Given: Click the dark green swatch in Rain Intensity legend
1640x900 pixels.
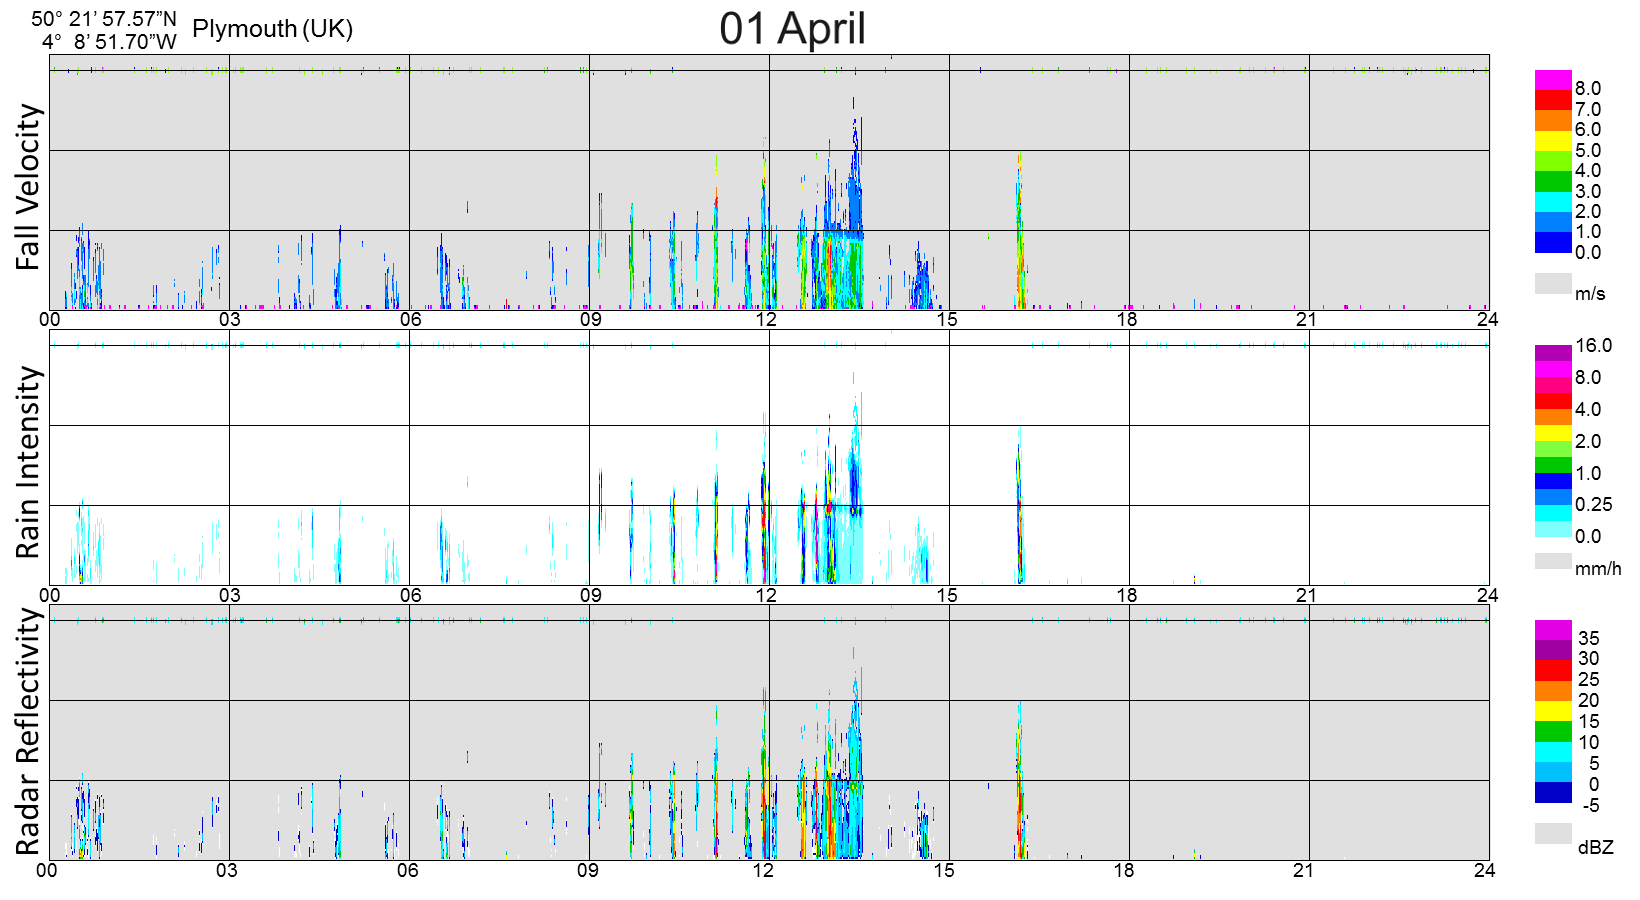Looking at the screenshot, I should click(1553, 465).
